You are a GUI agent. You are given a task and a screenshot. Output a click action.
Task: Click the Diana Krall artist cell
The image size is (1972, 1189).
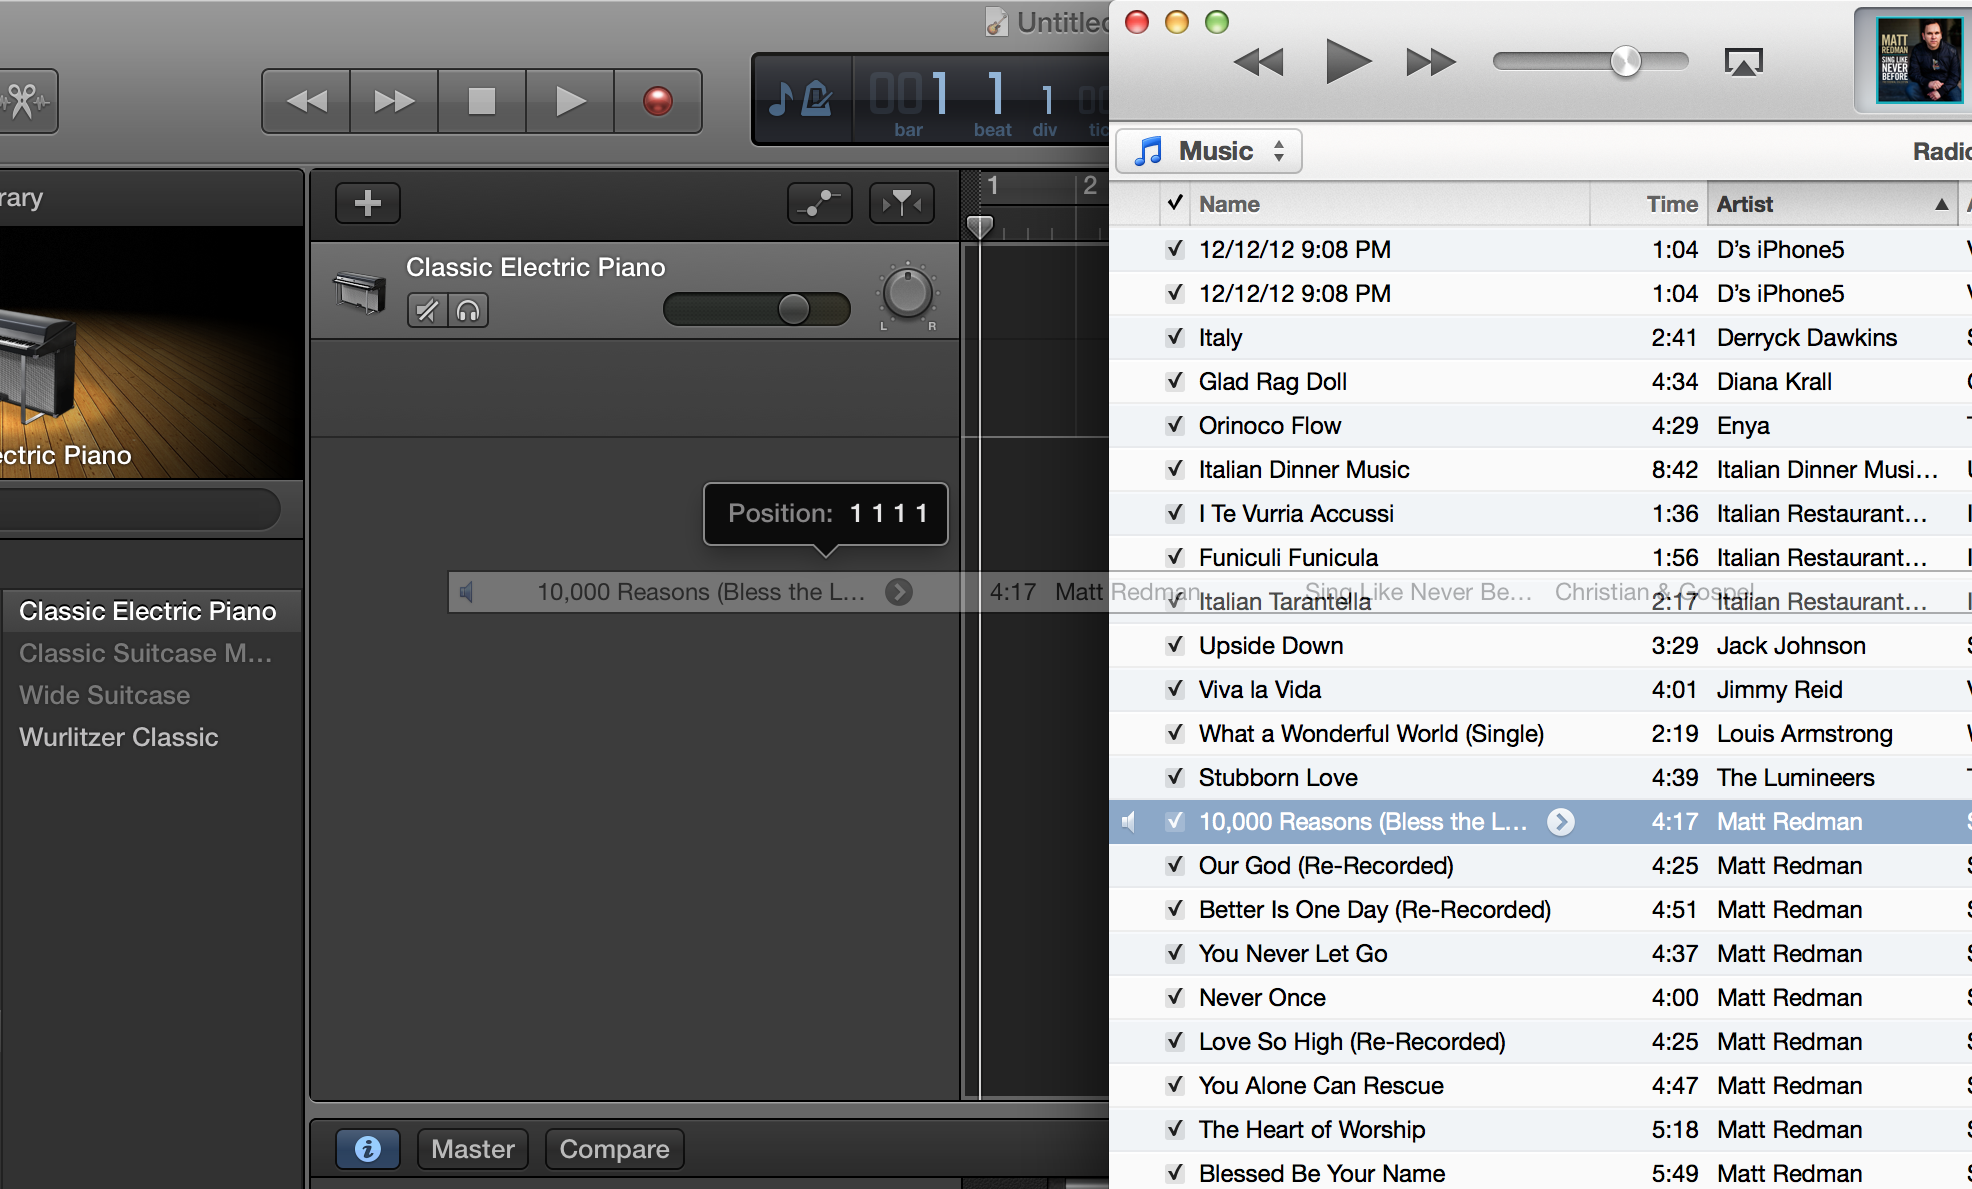tap(1774, 382)
